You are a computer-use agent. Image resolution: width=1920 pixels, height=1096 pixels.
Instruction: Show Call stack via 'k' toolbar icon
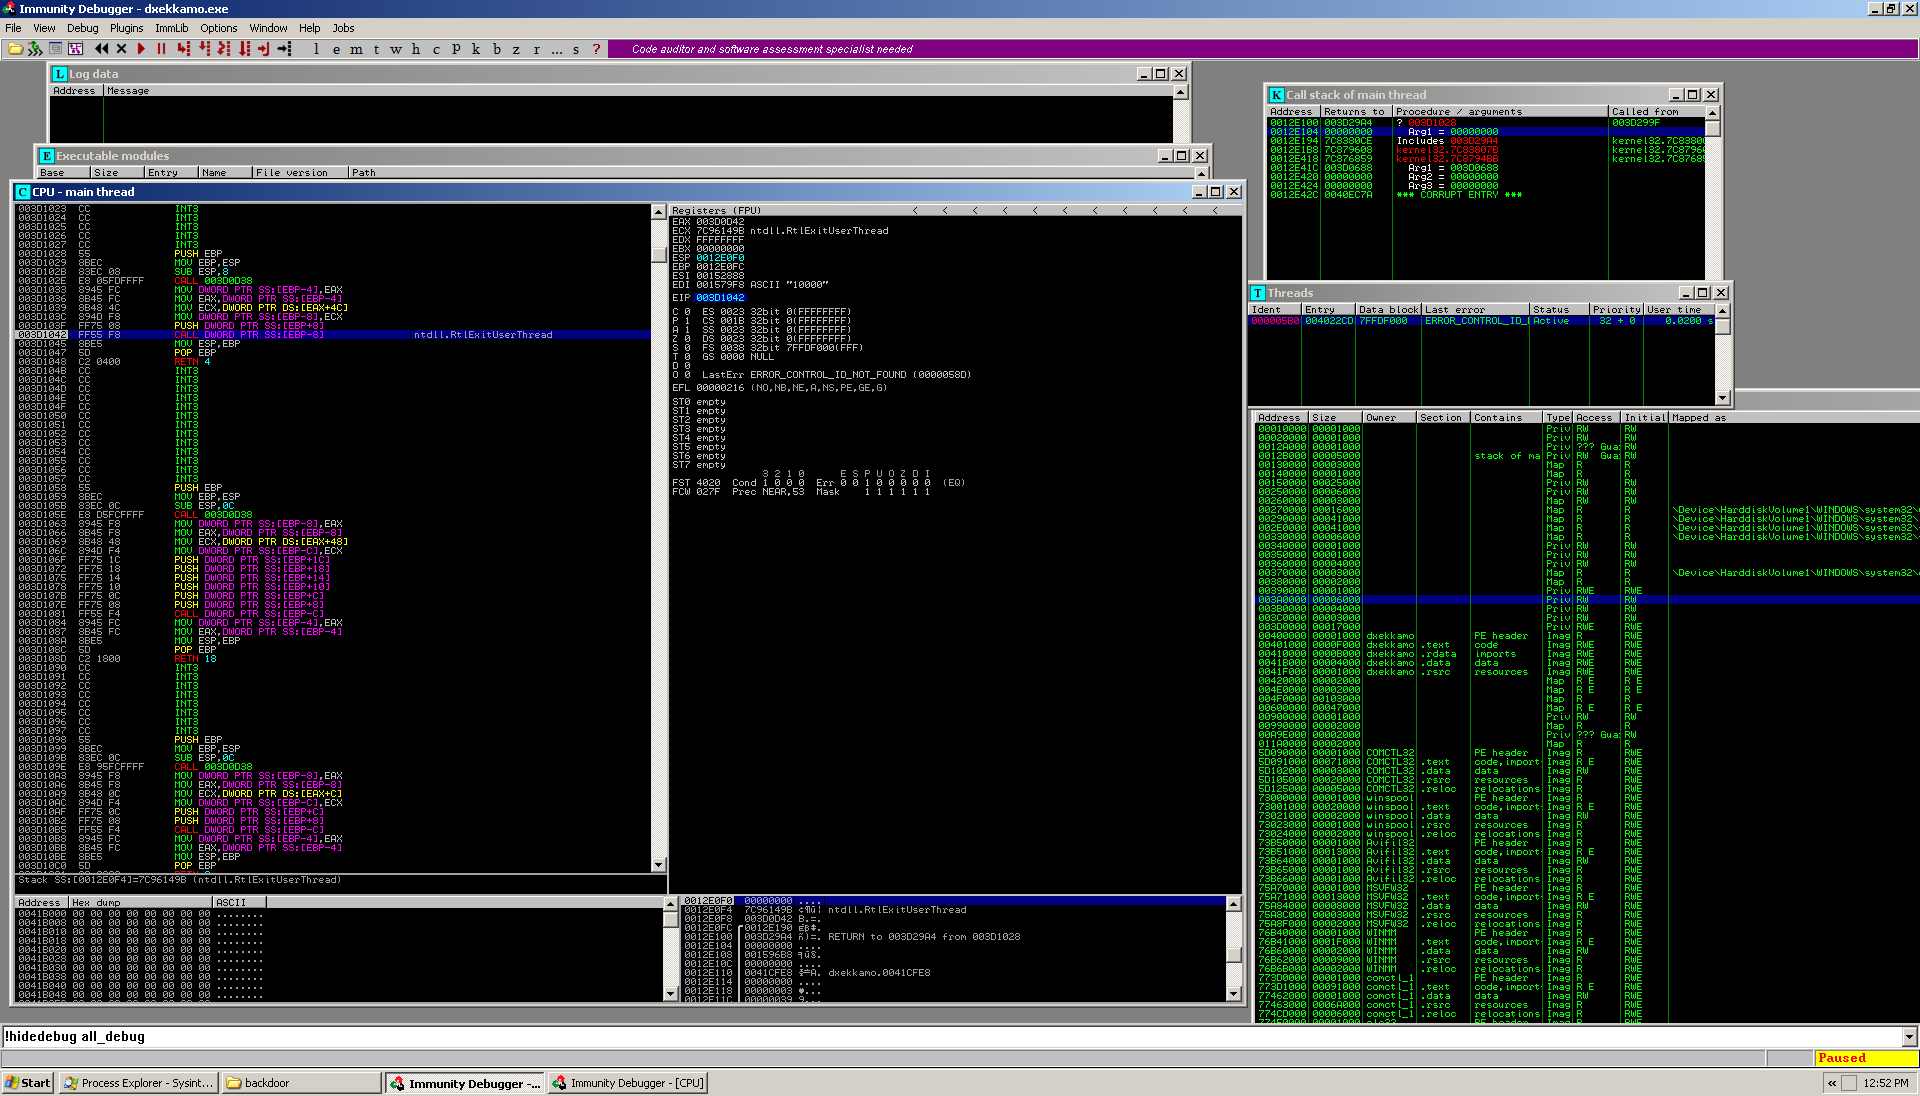pyautogui.click(x=476, y=48)
